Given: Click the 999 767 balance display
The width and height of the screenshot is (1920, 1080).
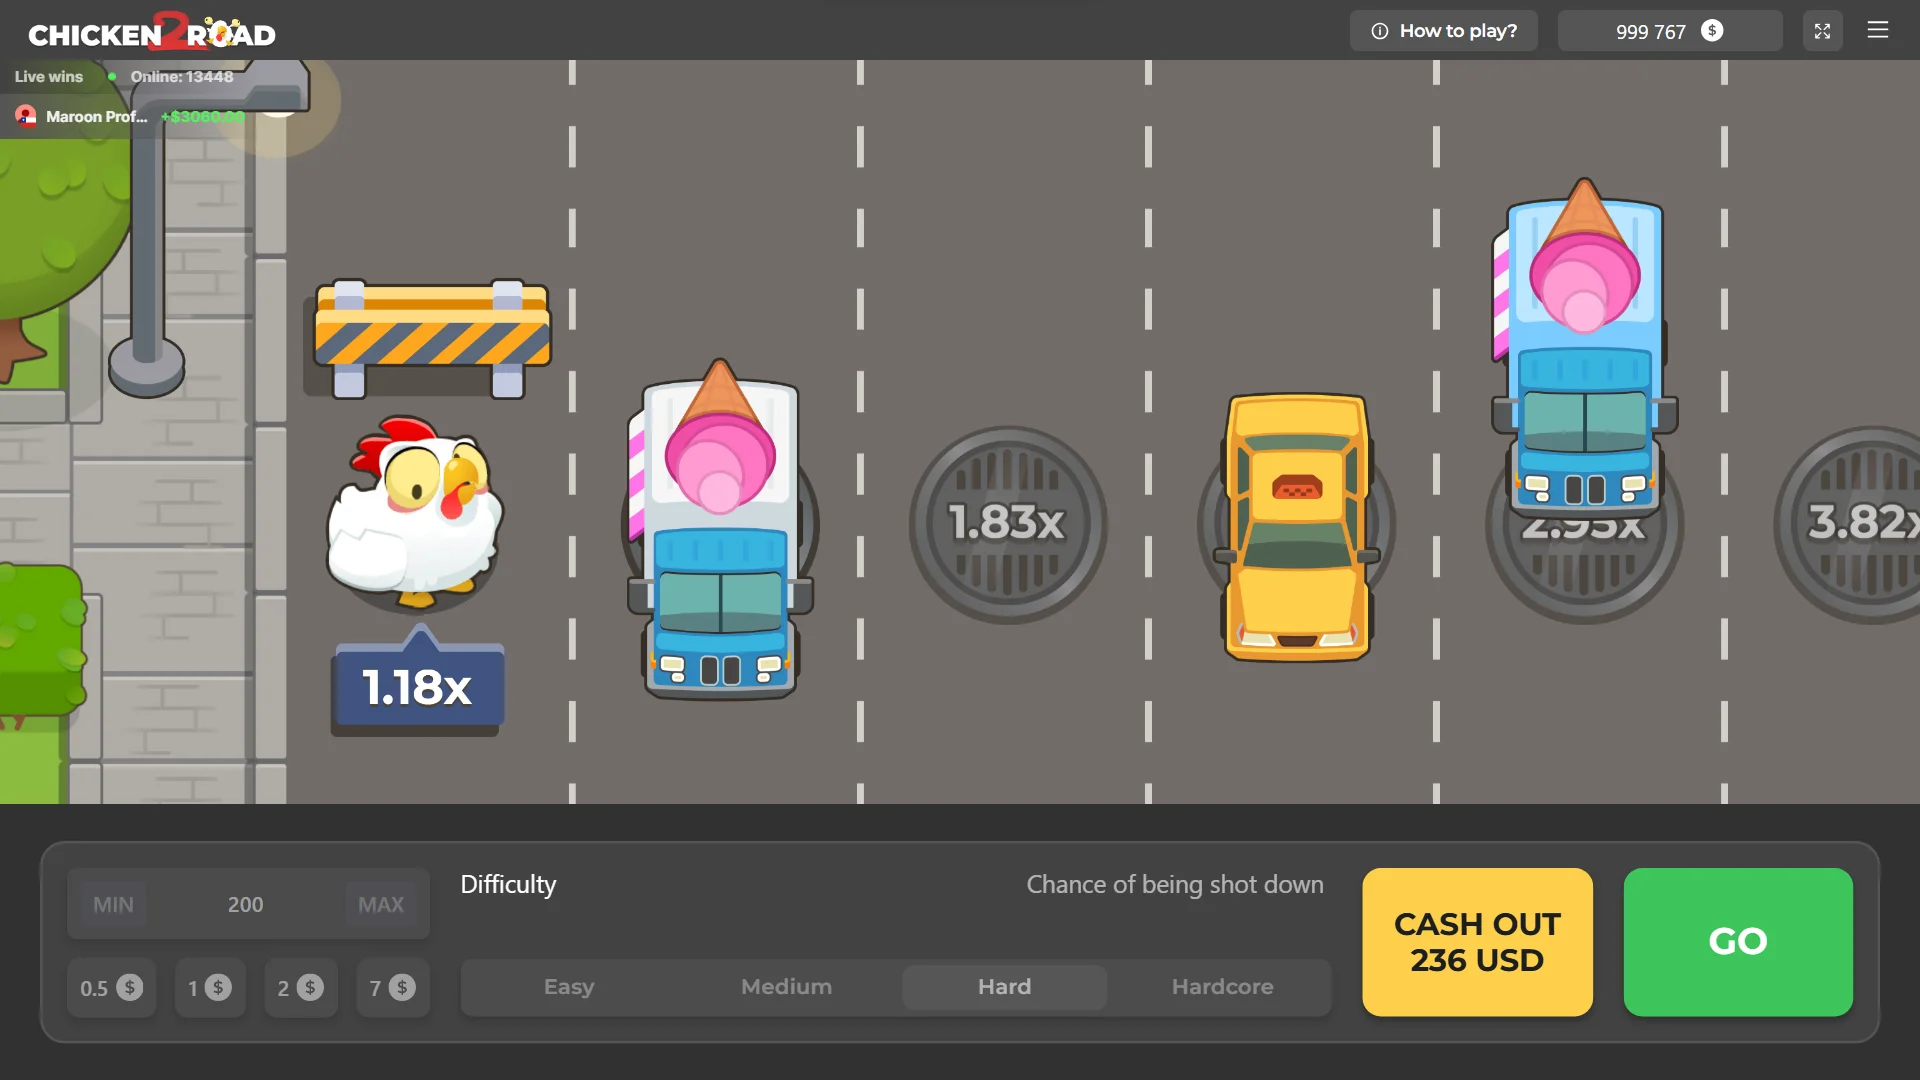Looking at the screenshot, I should tap(1669, 31).
